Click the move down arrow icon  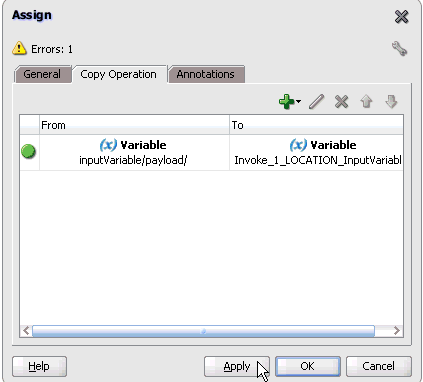[391, 102]
